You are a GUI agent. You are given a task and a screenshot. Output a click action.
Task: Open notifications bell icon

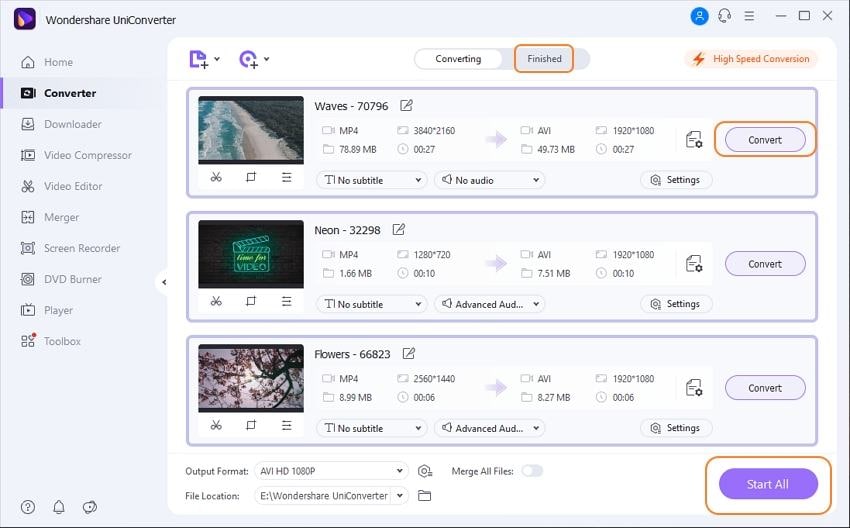pyautogui.click(x=59, y=507)
